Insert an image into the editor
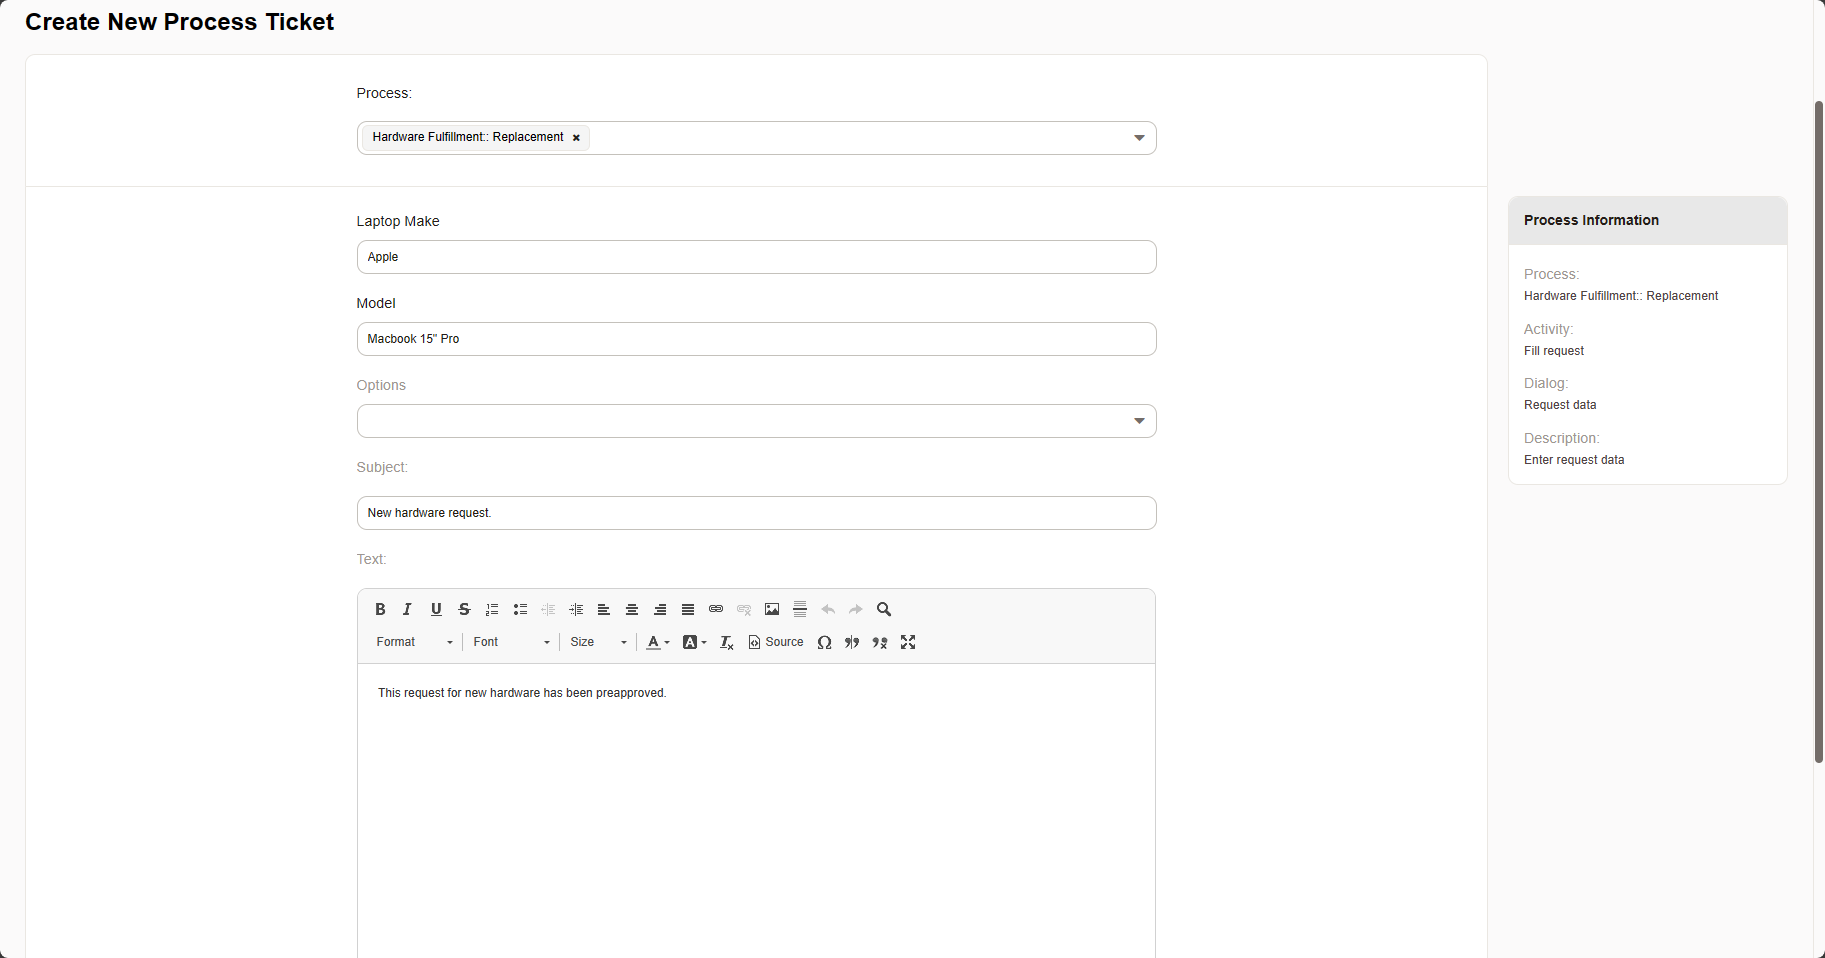This screenshot has height=958, width=1825. pos(772,609)
